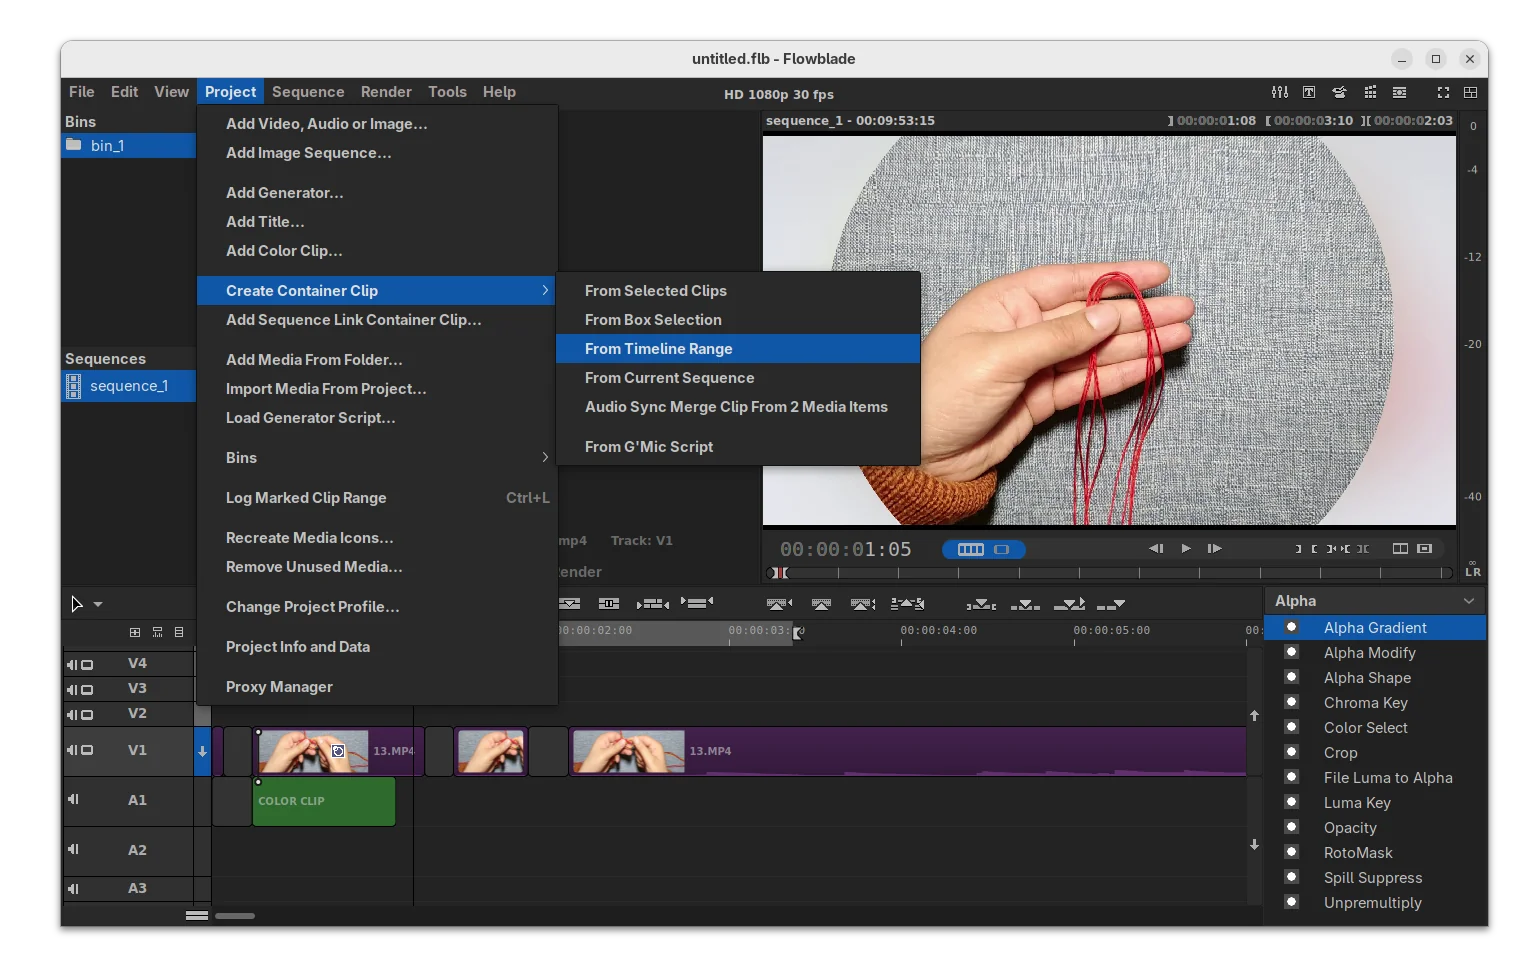
Task: Click the fullscreen icon in top toolbar
Action: [1443, 92]
